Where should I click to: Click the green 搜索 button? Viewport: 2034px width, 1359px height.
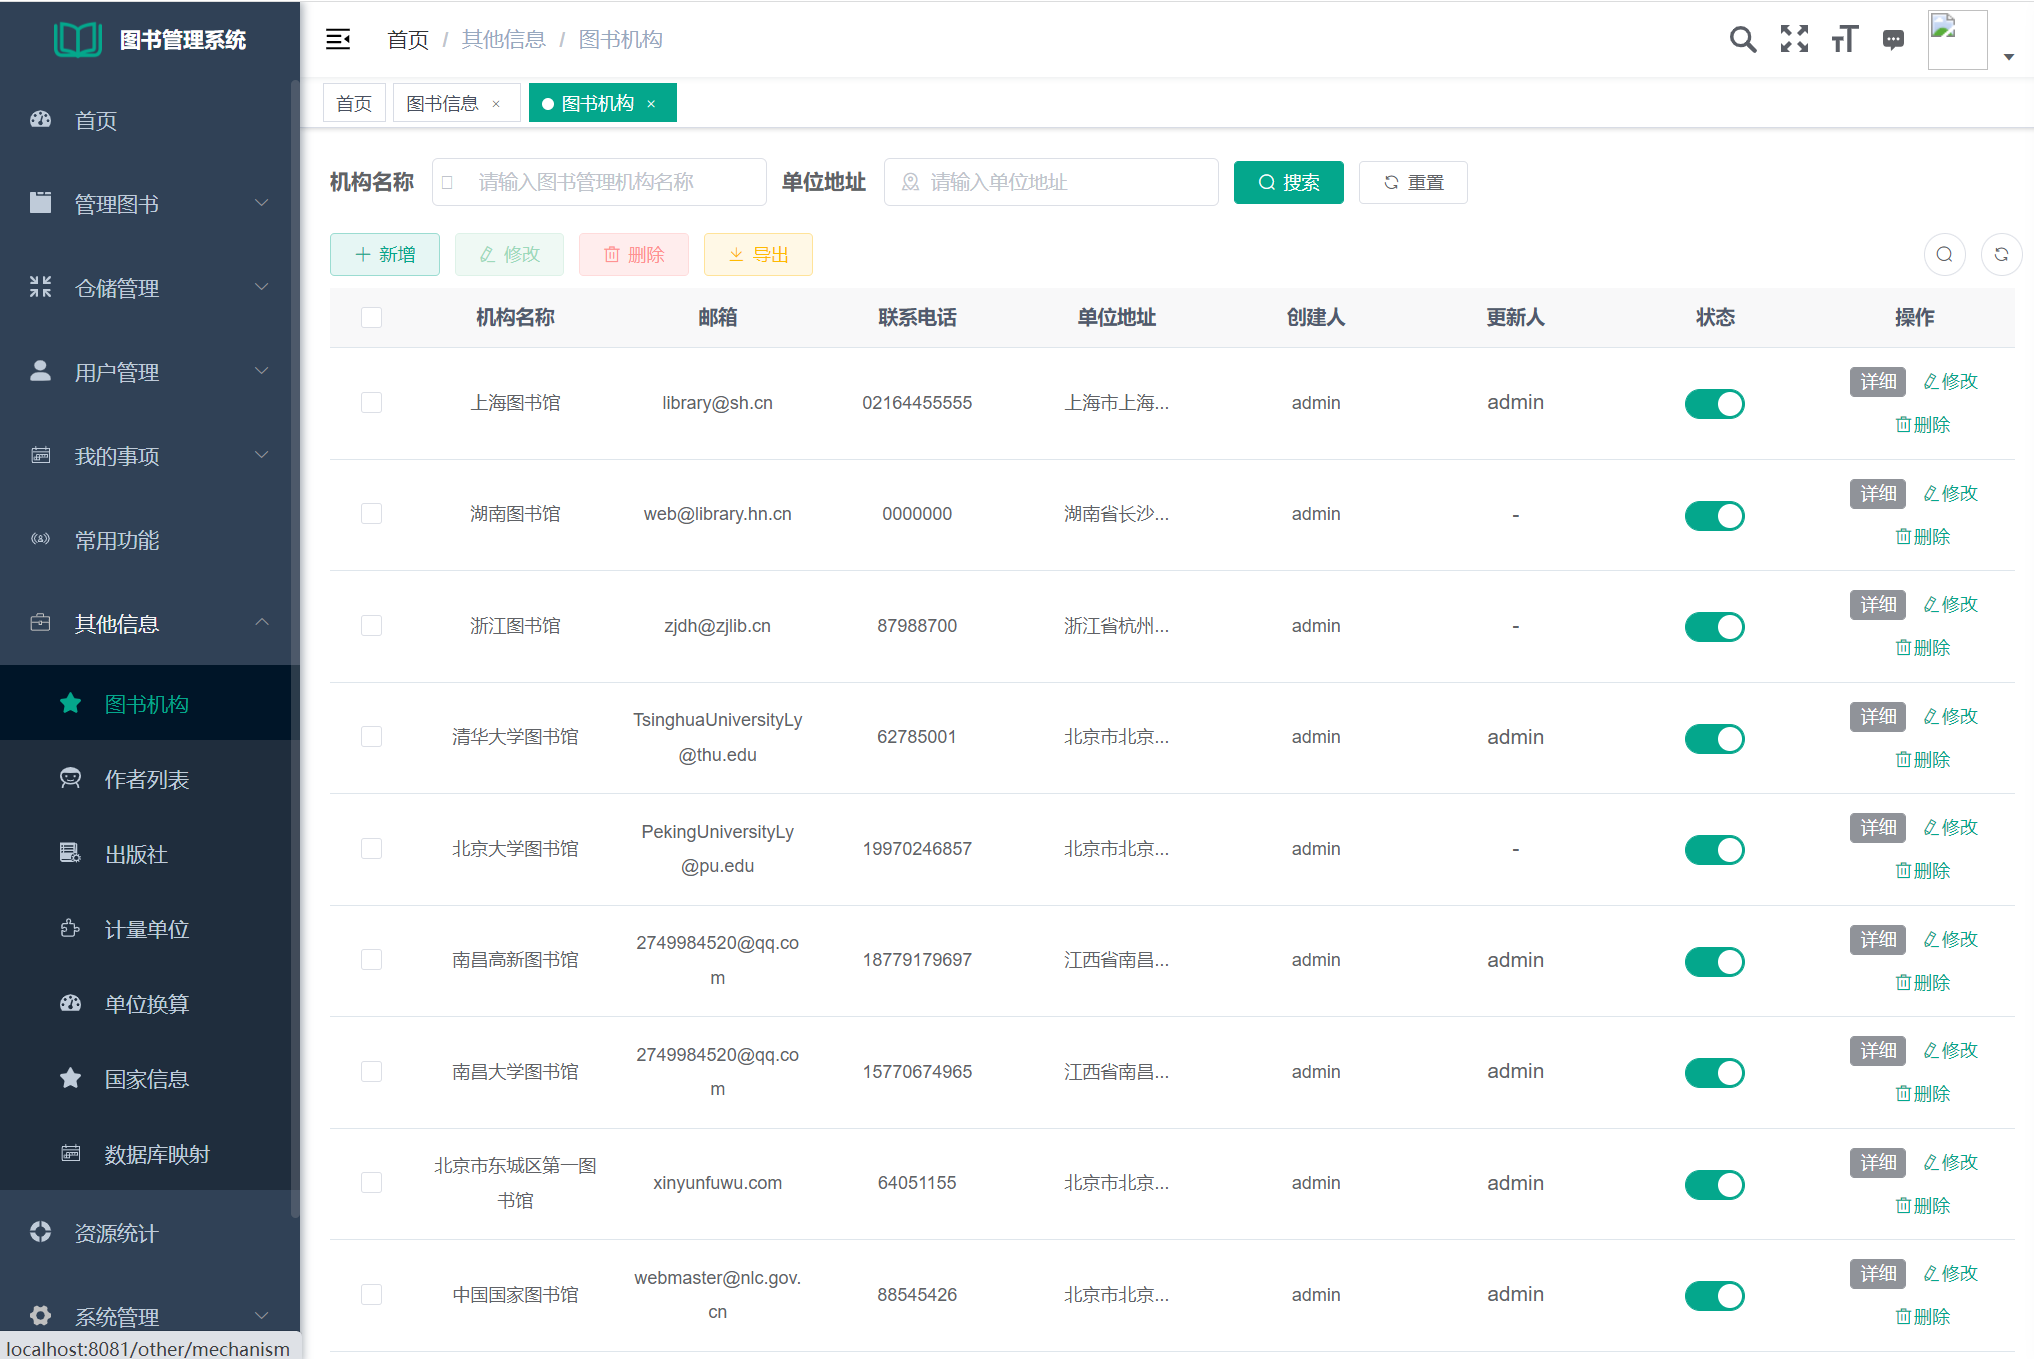(x=1288, y=182)
